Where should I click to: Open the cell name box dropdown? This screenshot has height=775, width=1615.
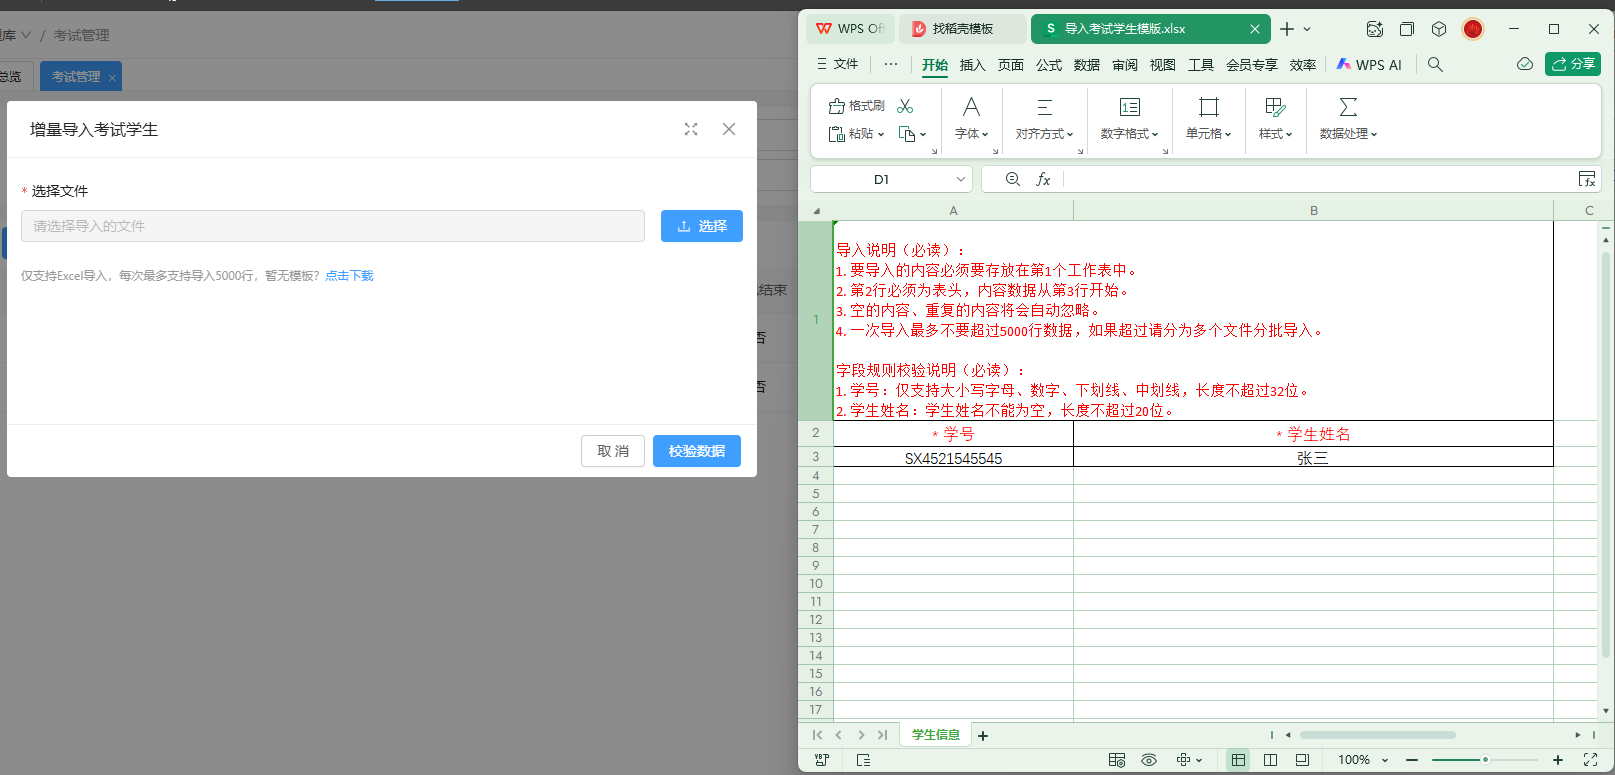[x=960, y=180]
